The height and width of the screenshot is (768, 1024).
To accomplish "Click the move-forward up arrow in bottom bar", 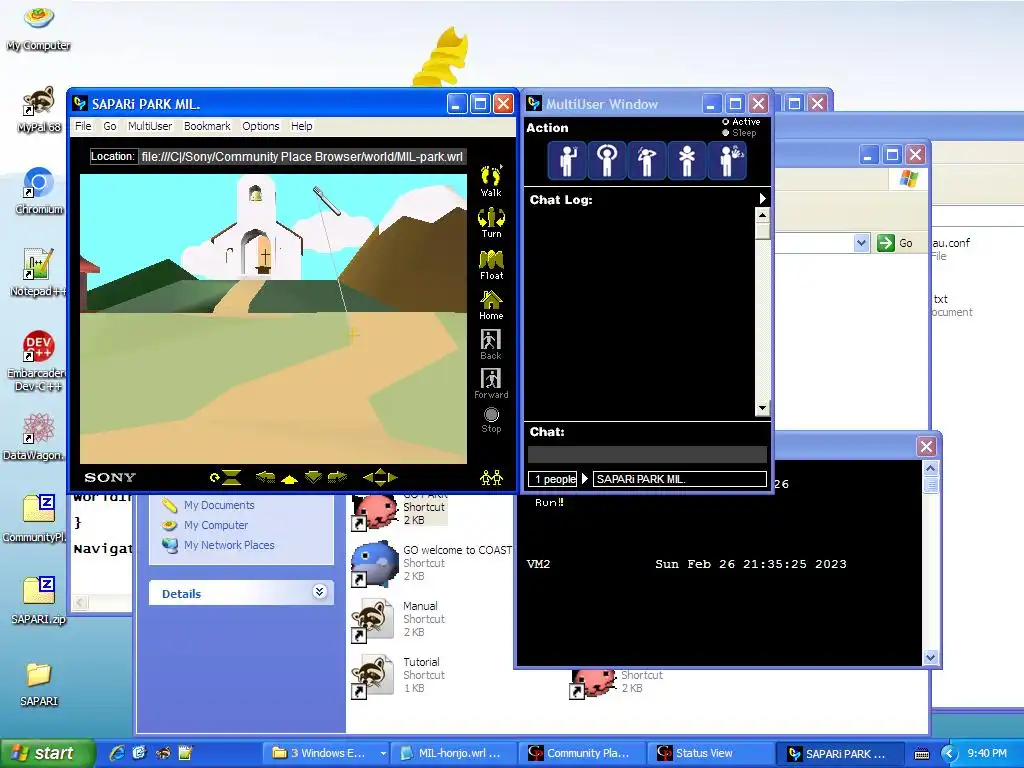I will (289, 479).
